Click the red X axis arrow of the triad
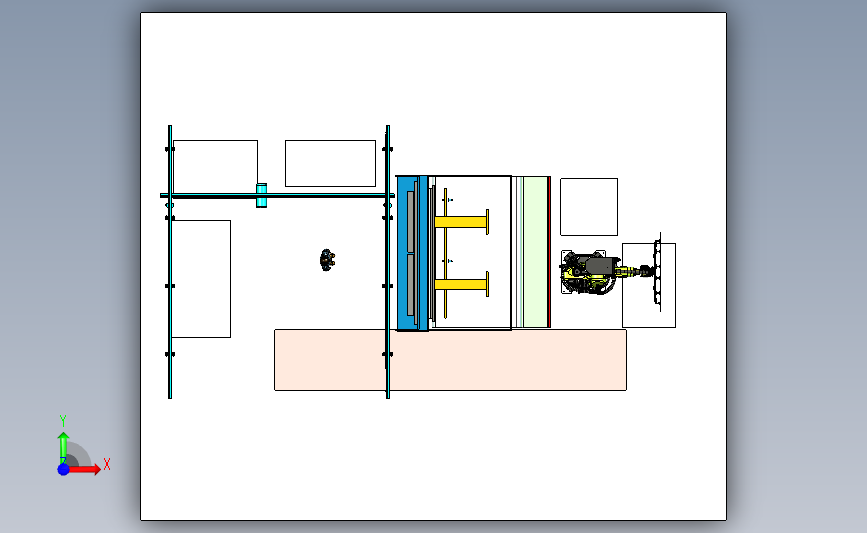 (x=86, y=469)
